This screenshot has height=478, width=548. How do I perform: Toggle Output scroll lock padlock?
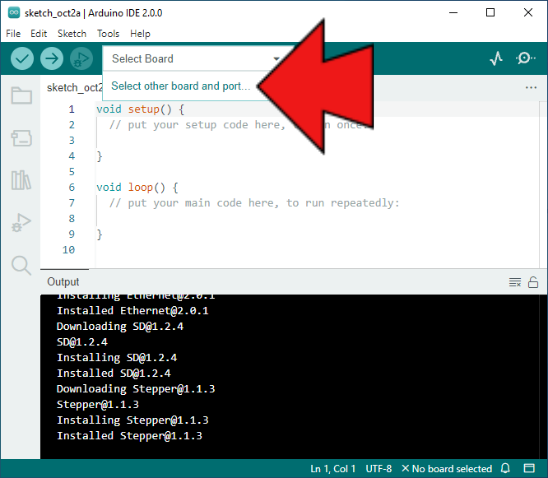[533, 282]
